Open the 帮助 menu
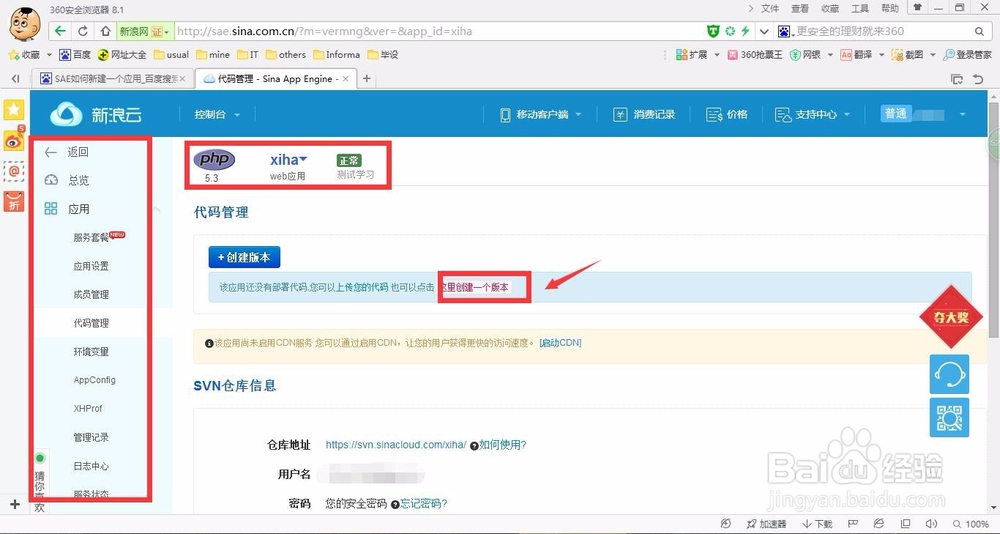 pyautogui.click(x=890, y=8)
